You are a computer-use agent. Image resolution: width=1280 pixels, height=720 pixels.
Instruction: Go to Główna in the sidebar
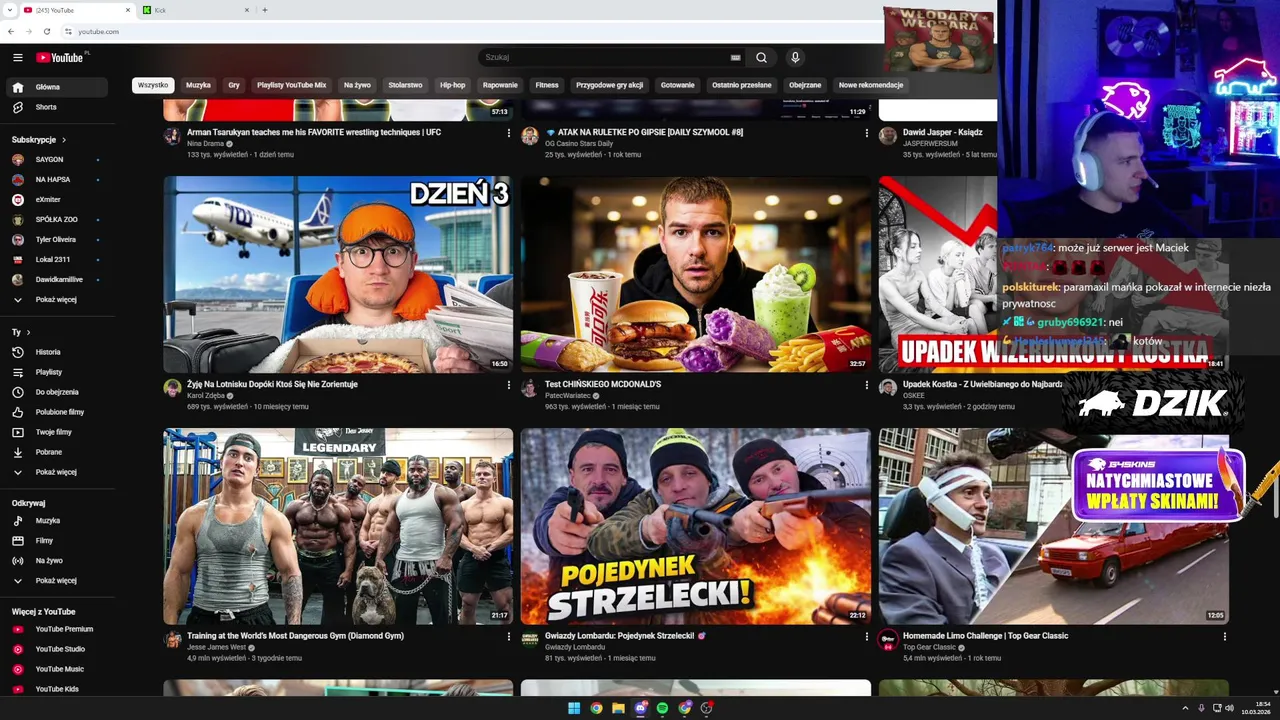59,87
